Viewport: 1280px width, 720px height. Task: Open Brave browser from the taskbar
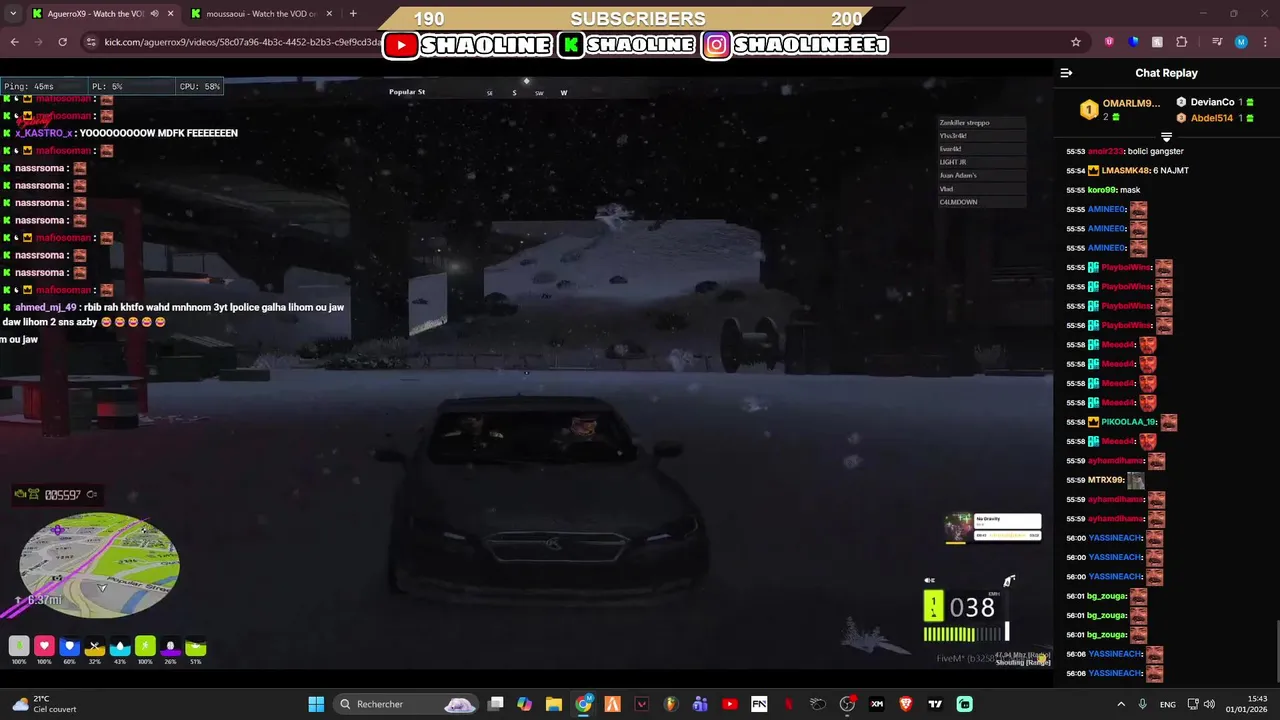906,704
